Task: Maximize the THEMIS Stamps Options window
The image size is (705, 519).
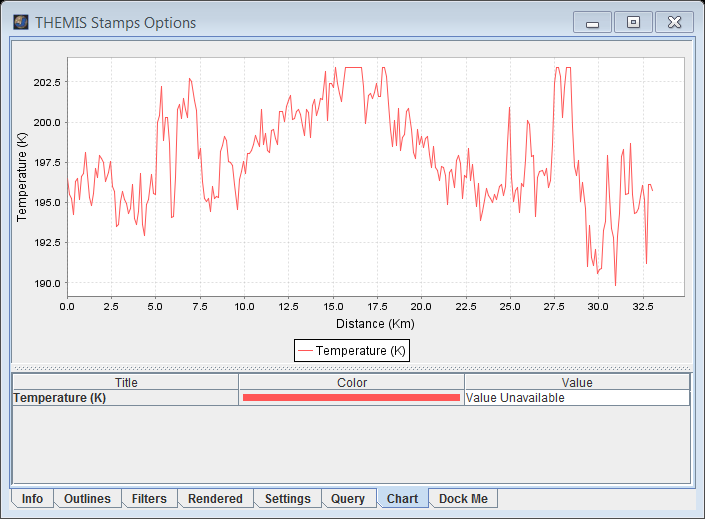Action: 633,22
